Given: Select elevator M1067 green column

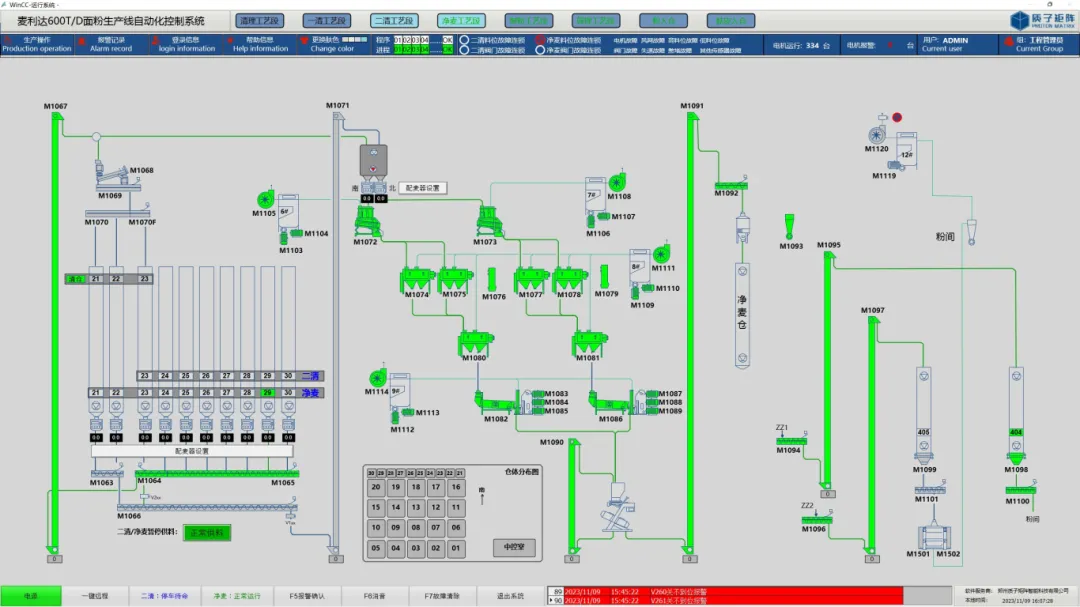Looking at the screenshot, I should point(55,332).
